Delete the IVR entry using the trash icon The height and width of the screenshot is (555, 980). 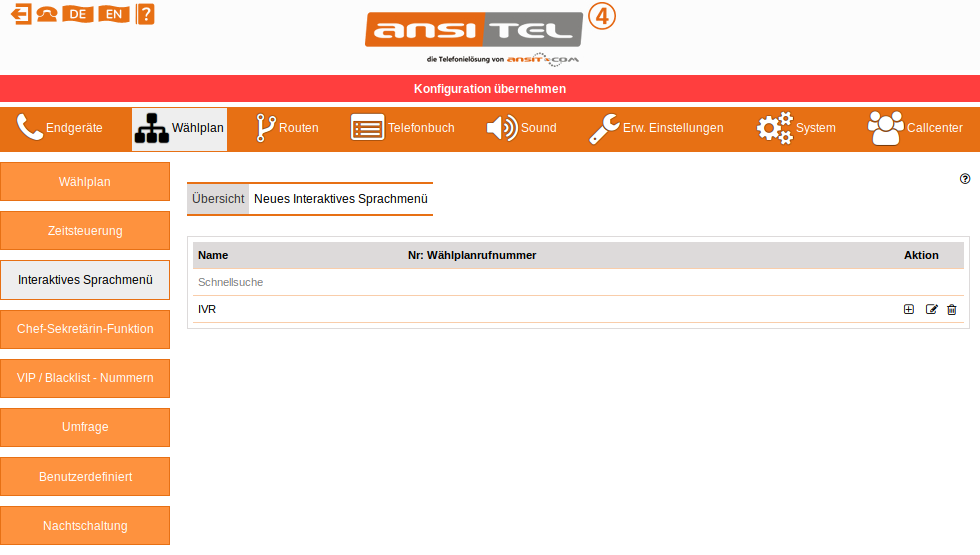(x=951, y=310)
